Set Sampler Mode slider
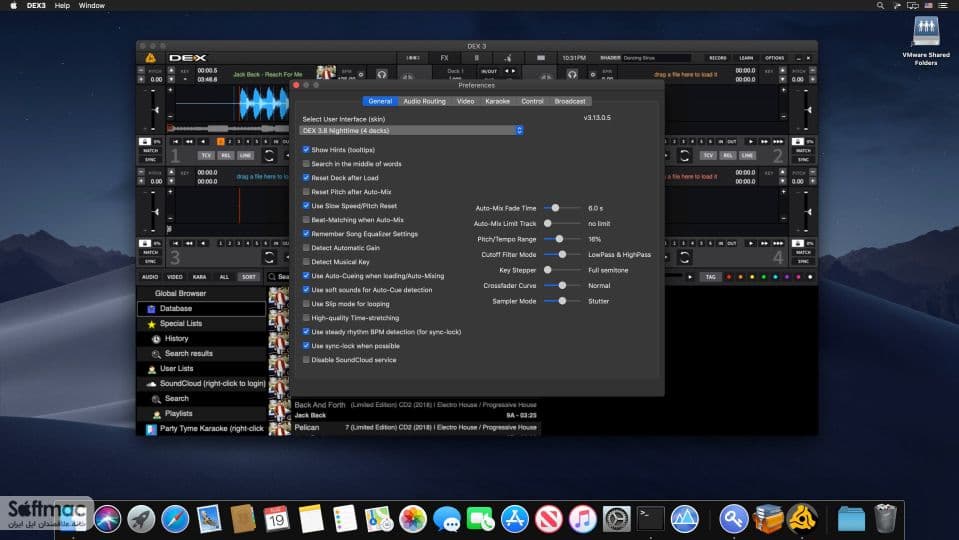 click(x=562, y=301)
